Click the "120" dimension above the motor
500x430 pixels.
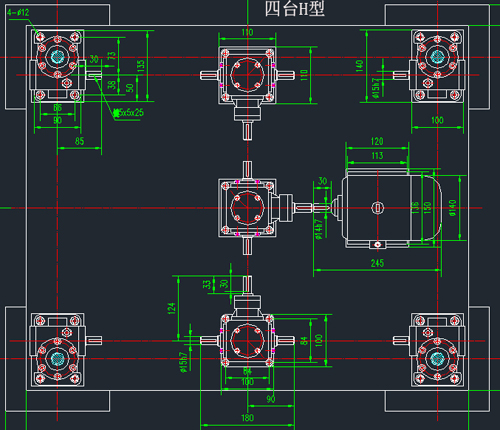377,141
